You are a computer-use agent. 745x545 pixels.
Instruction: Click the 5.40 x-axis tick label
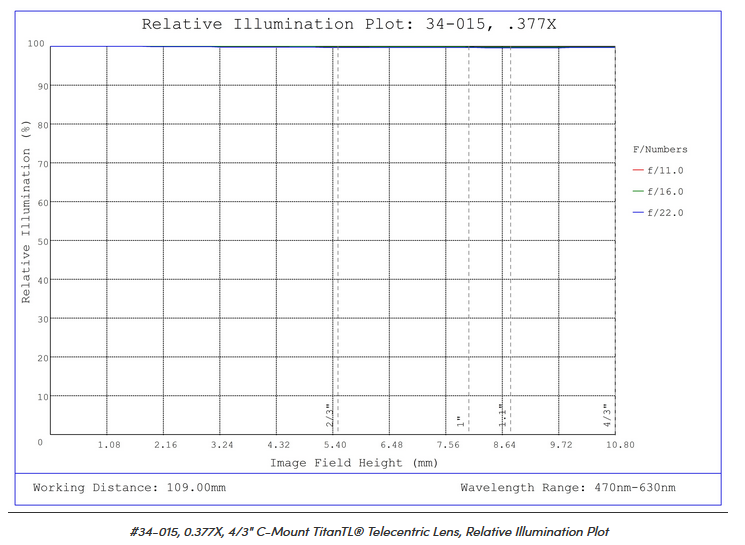(335, 445)
